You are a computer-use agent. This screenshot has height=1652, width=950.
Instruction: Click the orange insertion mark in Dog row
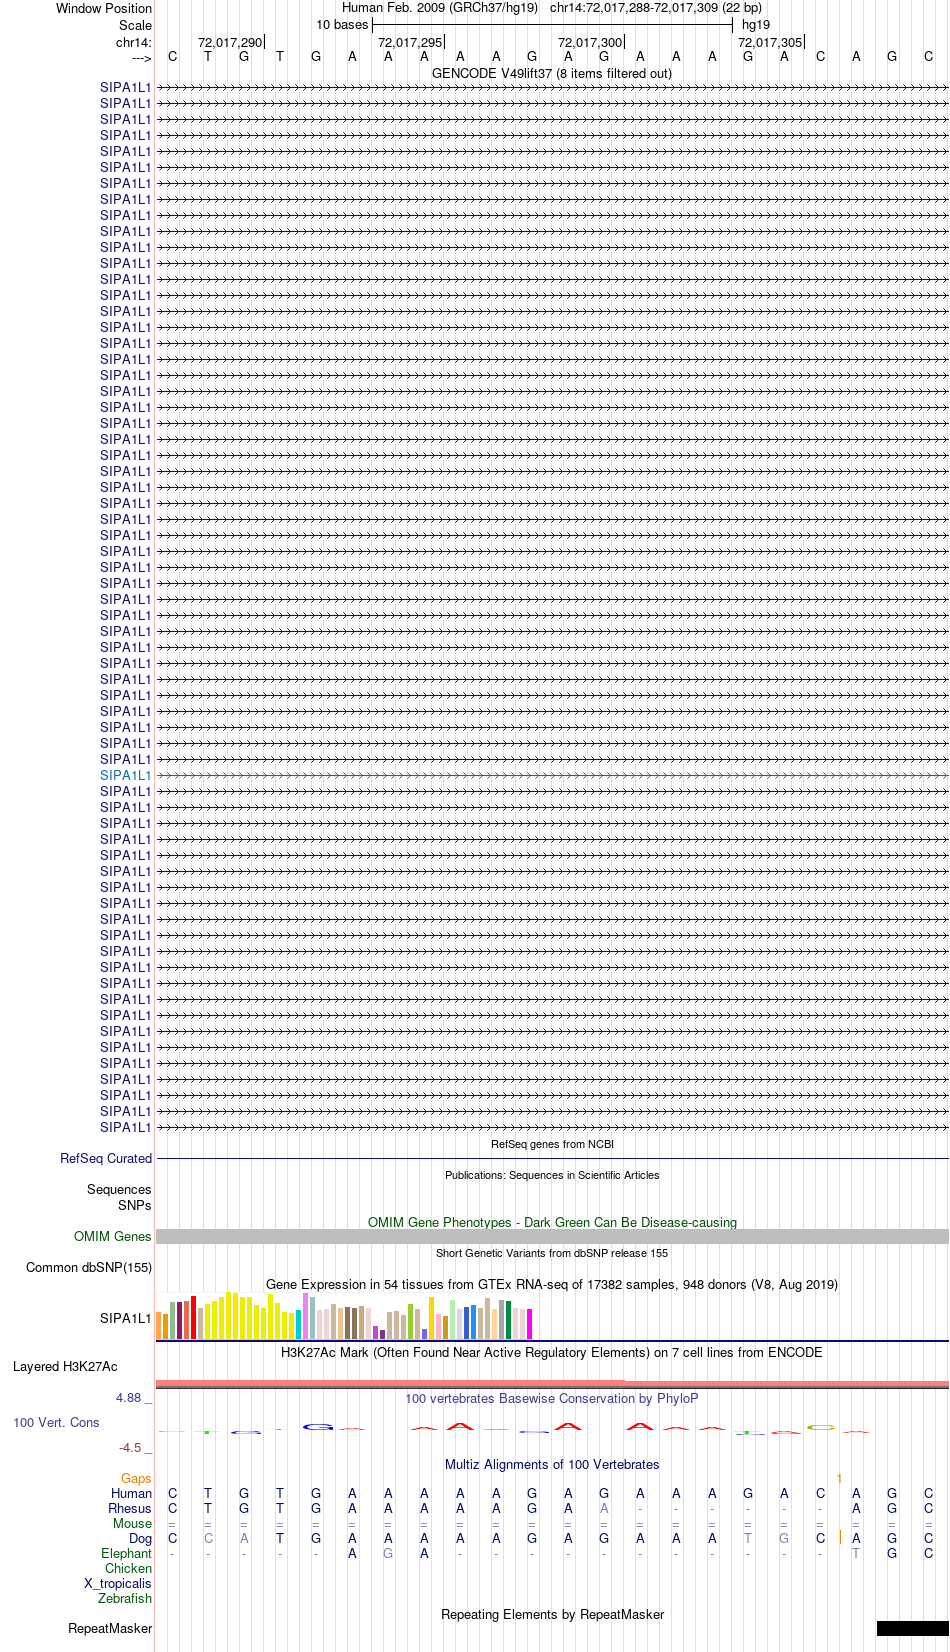(x=839, y=1537)
